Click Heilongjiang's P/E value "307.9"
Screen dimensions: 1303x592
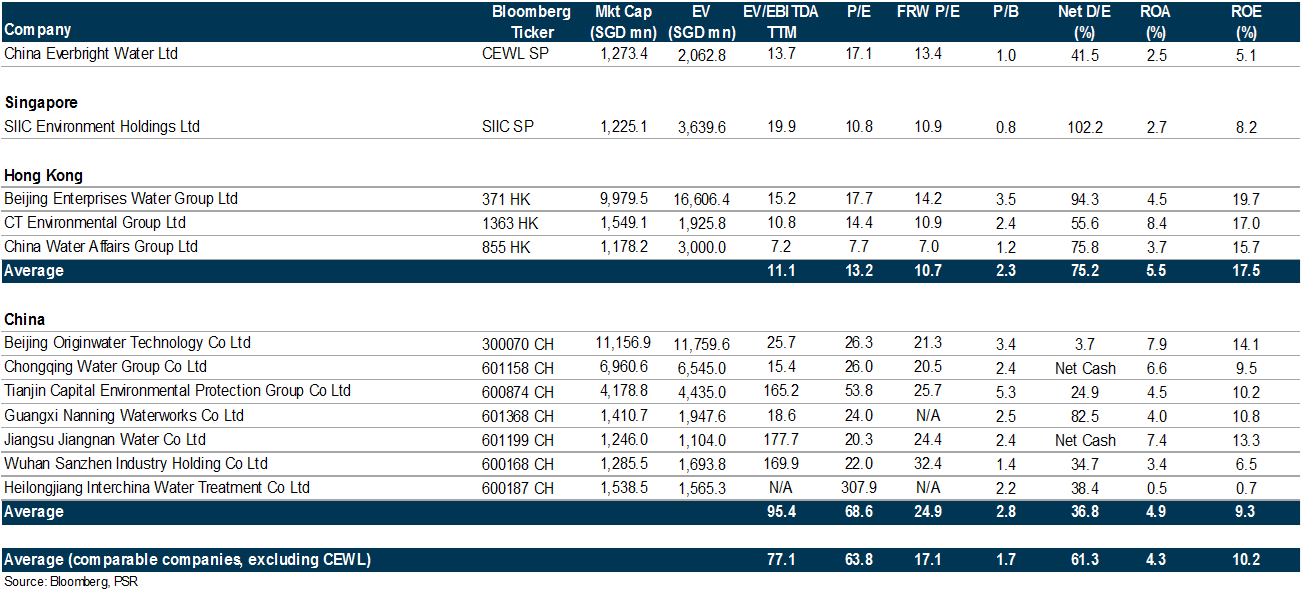click(860, 487)
